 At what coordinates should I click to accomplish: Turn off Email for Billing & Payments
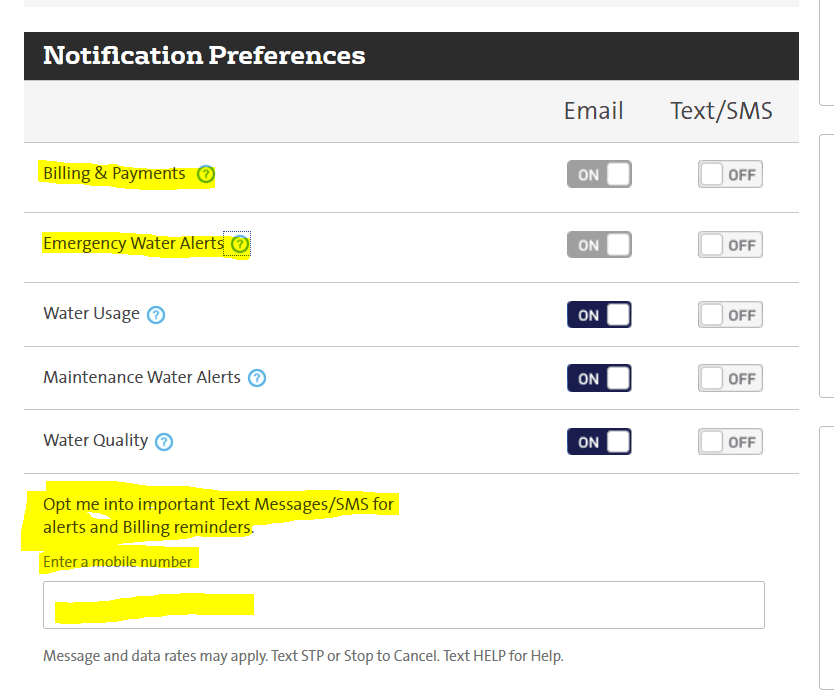coord(599,173)
